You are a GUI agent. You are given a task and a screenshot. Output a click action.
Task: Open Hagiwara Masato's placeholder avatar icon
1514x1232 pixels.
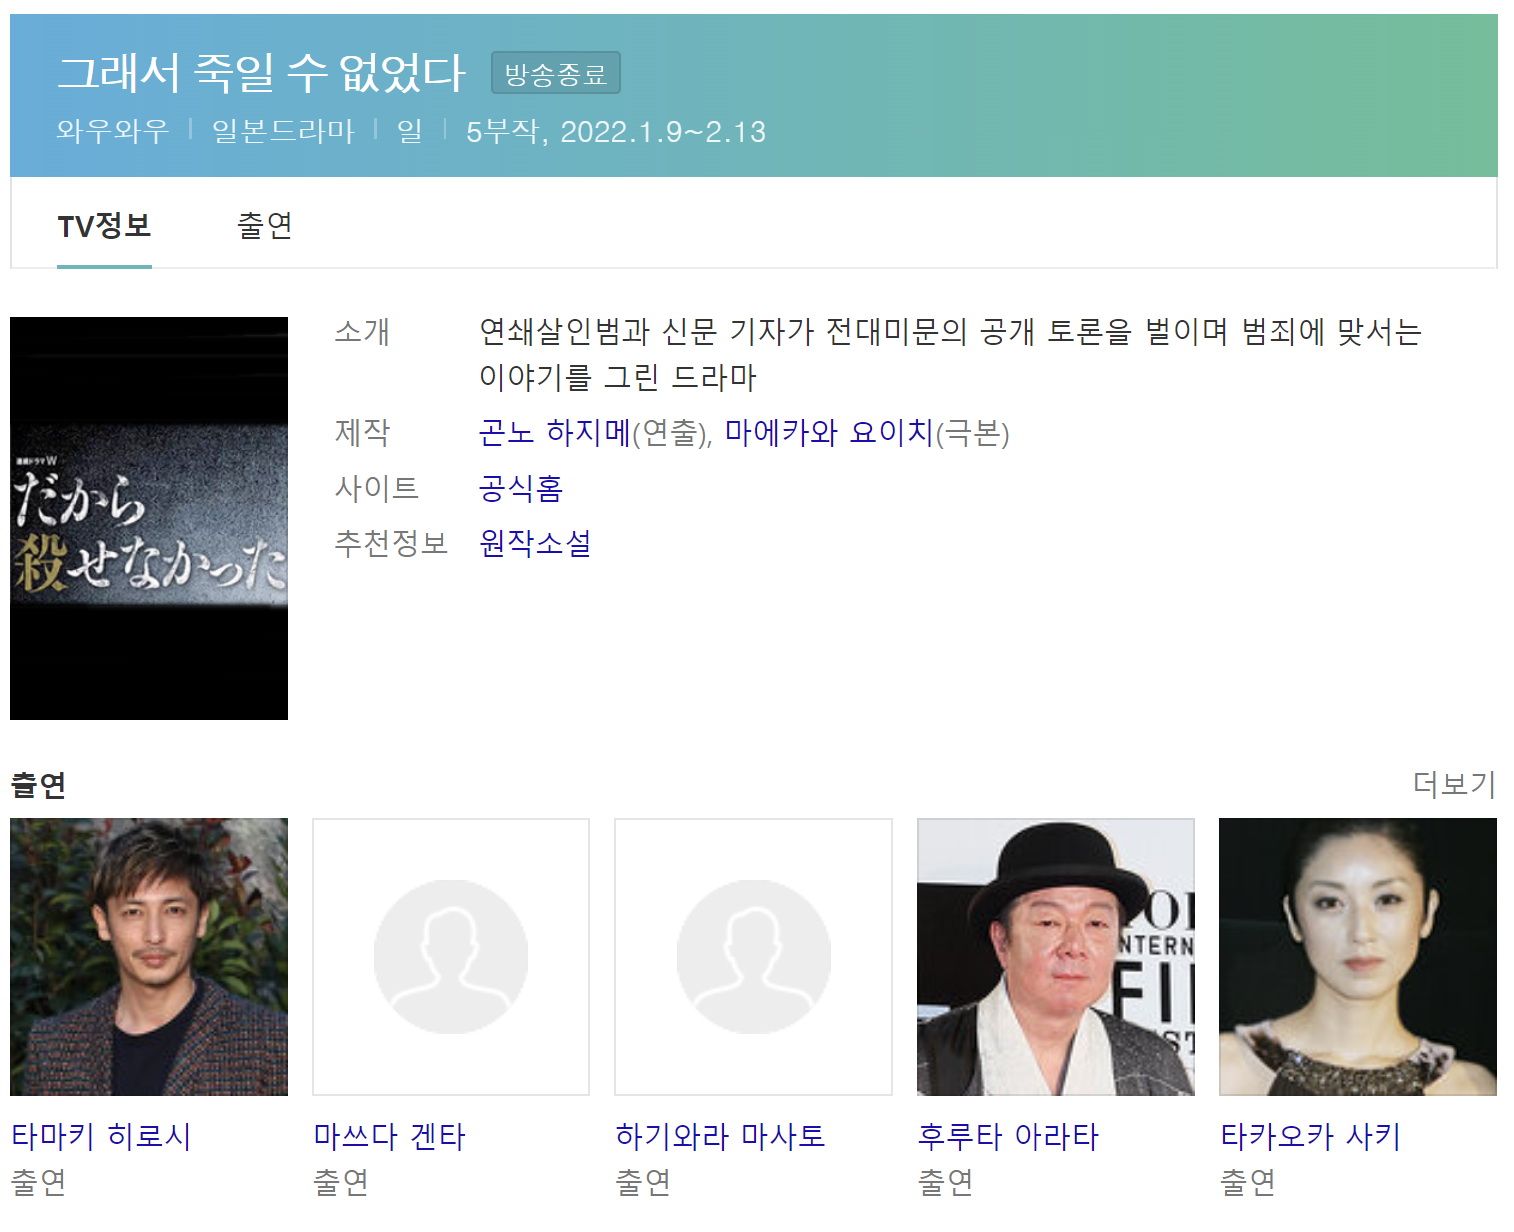753,957
